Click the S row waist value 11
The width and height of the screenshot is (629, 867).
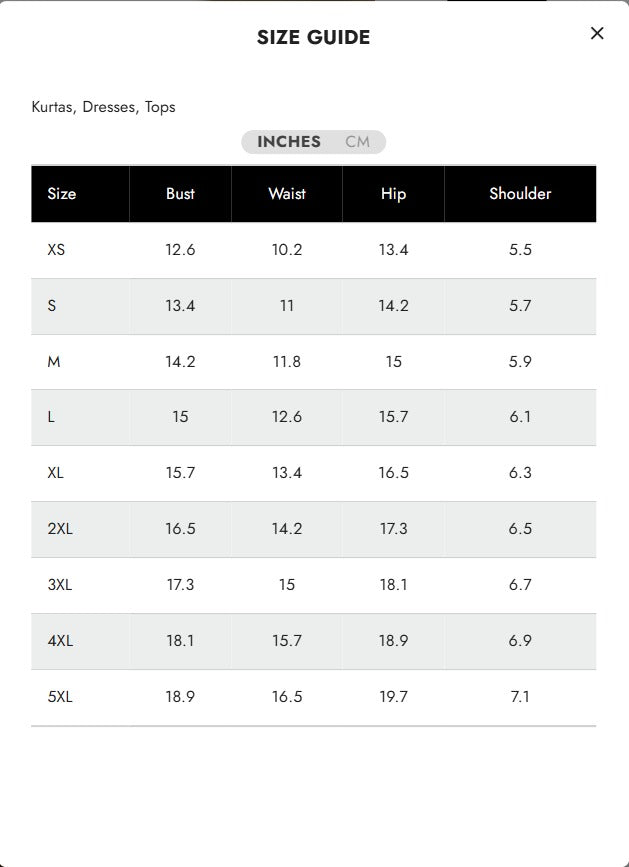[287, 306]
